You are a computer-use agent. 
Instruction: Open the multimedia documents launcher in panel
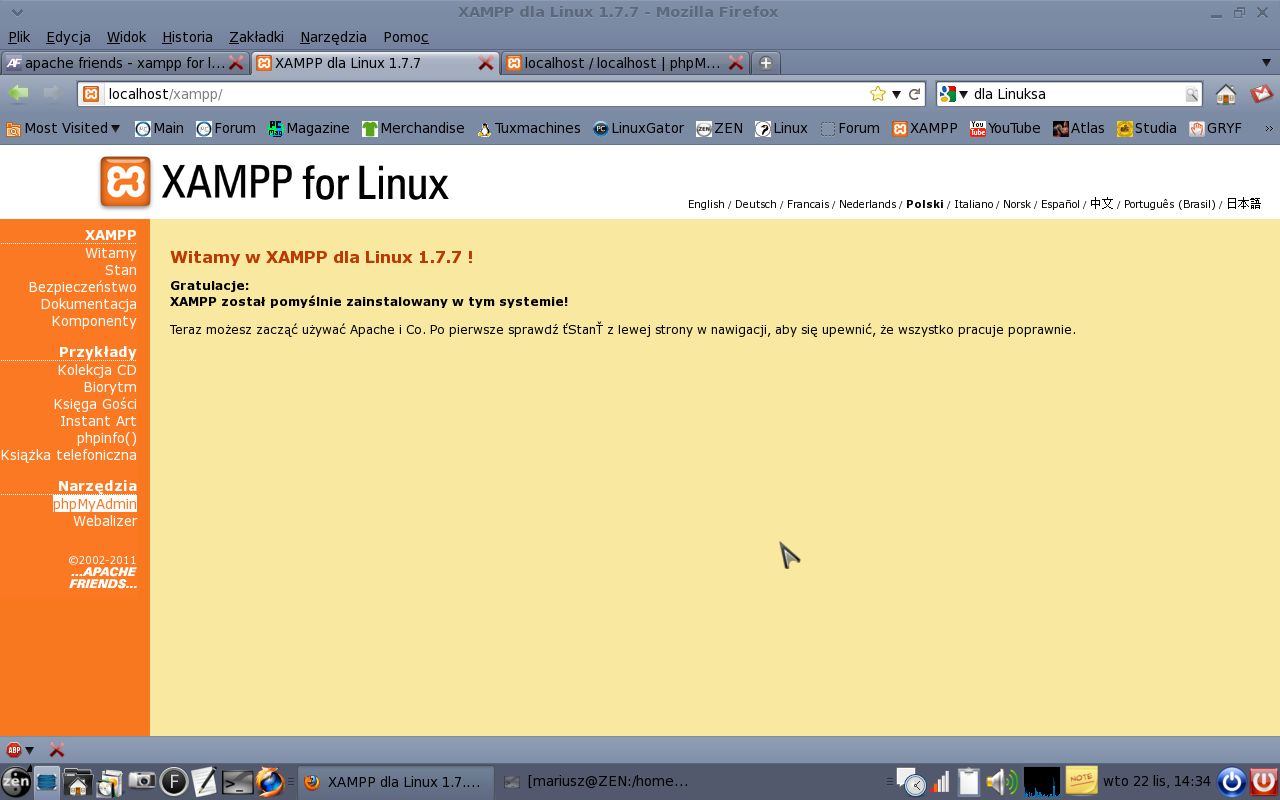point(110,781)
